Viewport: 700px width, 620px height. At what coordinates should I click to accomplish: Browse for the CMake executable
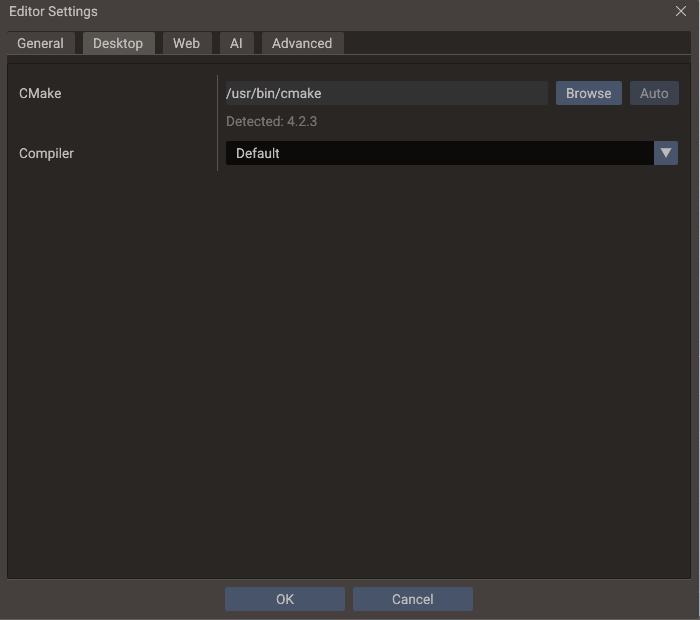click(x=588, y=93)
